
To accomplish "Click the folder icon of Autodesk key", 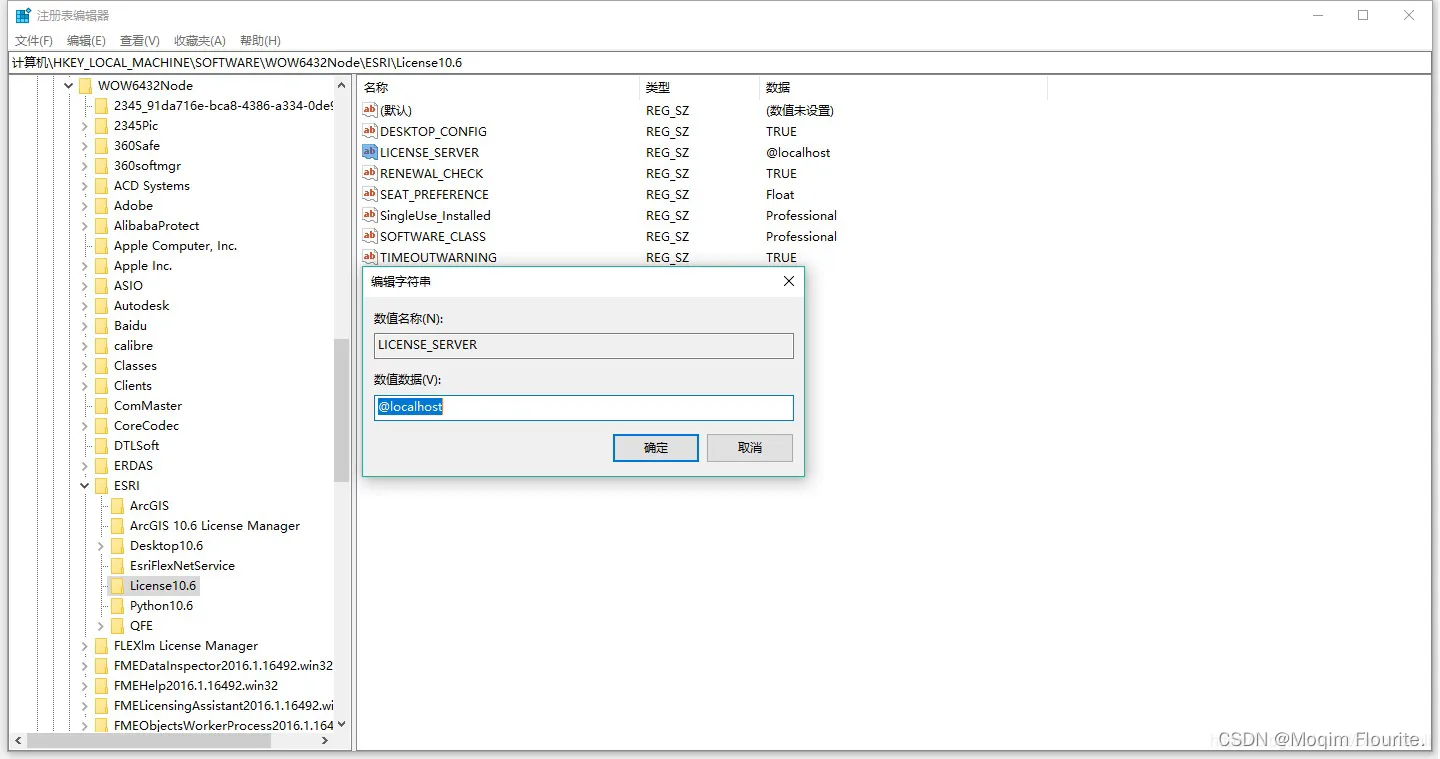I will pyautogui.click(x=101, y=305).
